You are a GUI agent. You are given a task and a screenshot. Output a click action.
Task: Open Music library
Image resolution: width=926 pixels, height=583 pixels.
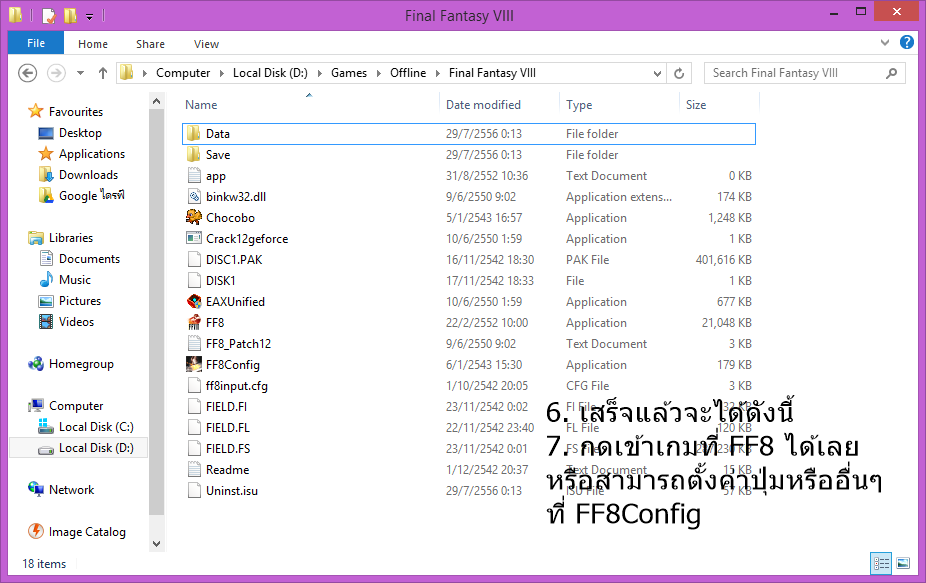pos(64,279)
